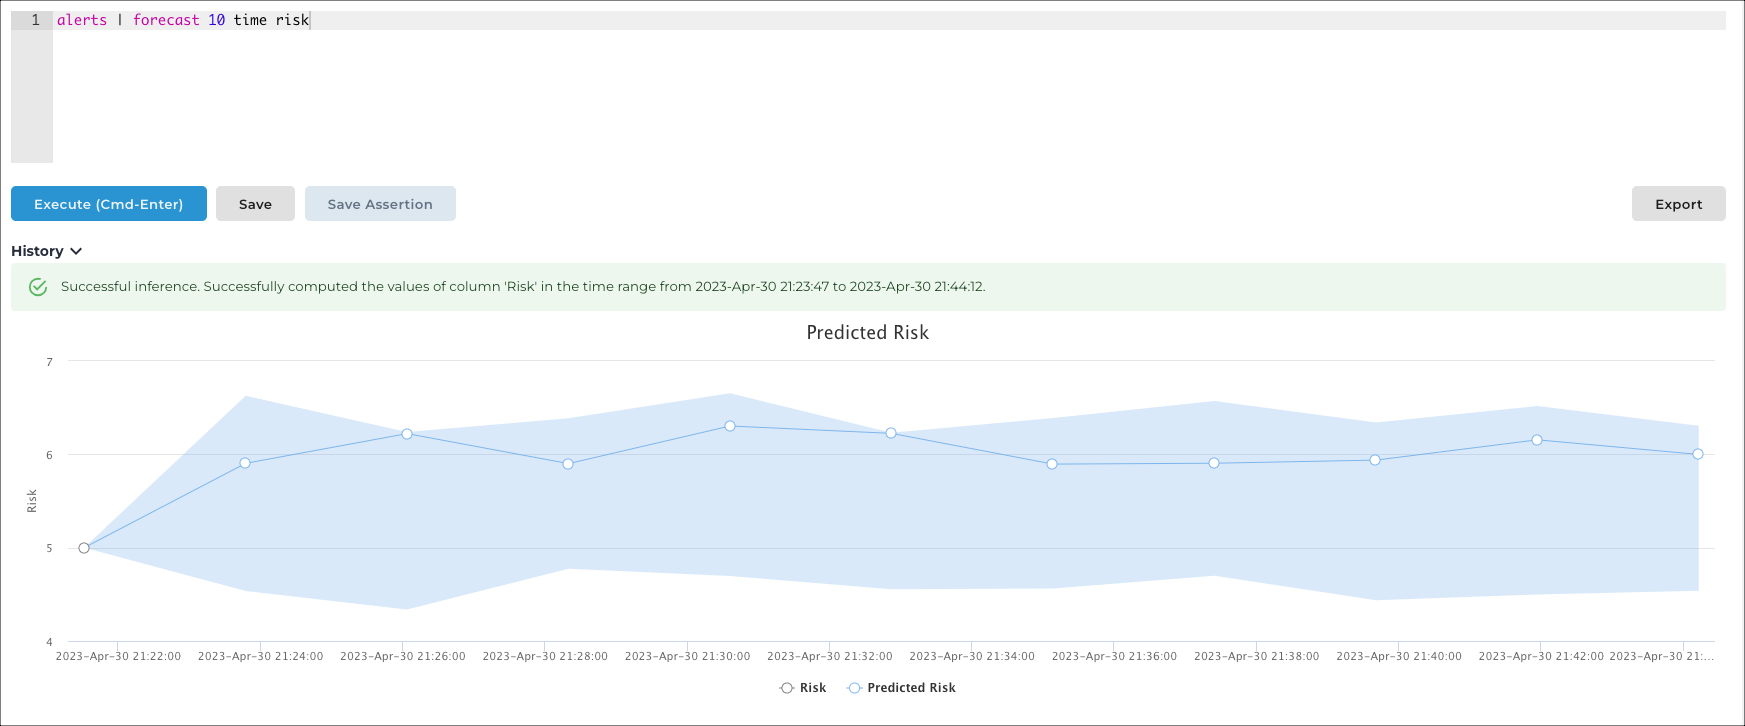The height and width of the screenshot is (726, 1745).
Task: Click the 'Predicted Risk' chart title
Action: [868, 333]
